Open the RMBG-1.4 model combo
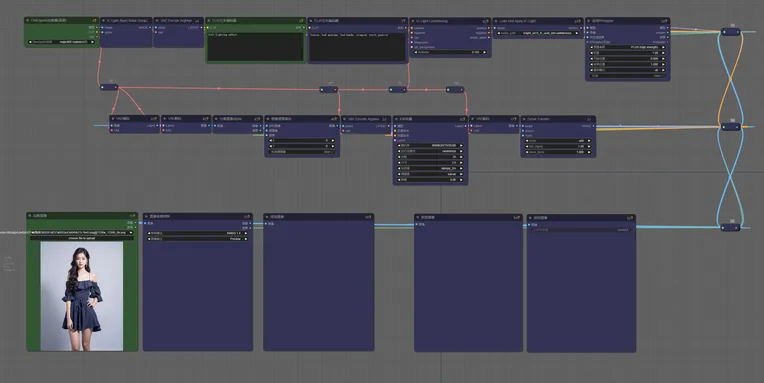The height and width of the screenshot is (383, 764). click(x=197, y=233)
